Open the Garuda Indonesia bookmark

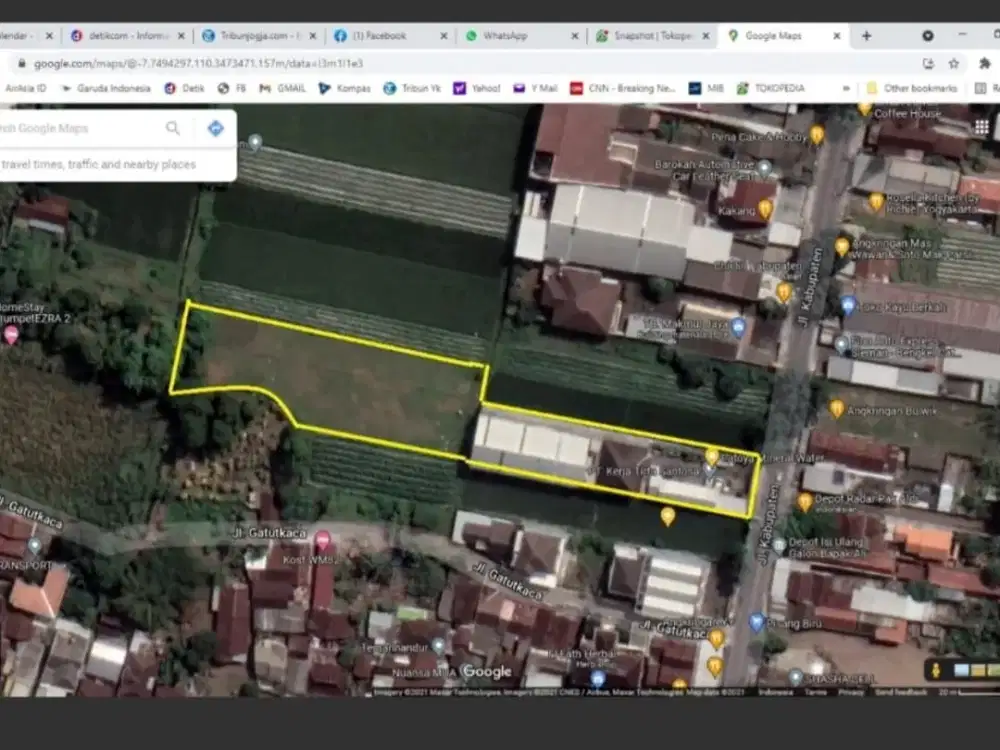click(106, 88)
